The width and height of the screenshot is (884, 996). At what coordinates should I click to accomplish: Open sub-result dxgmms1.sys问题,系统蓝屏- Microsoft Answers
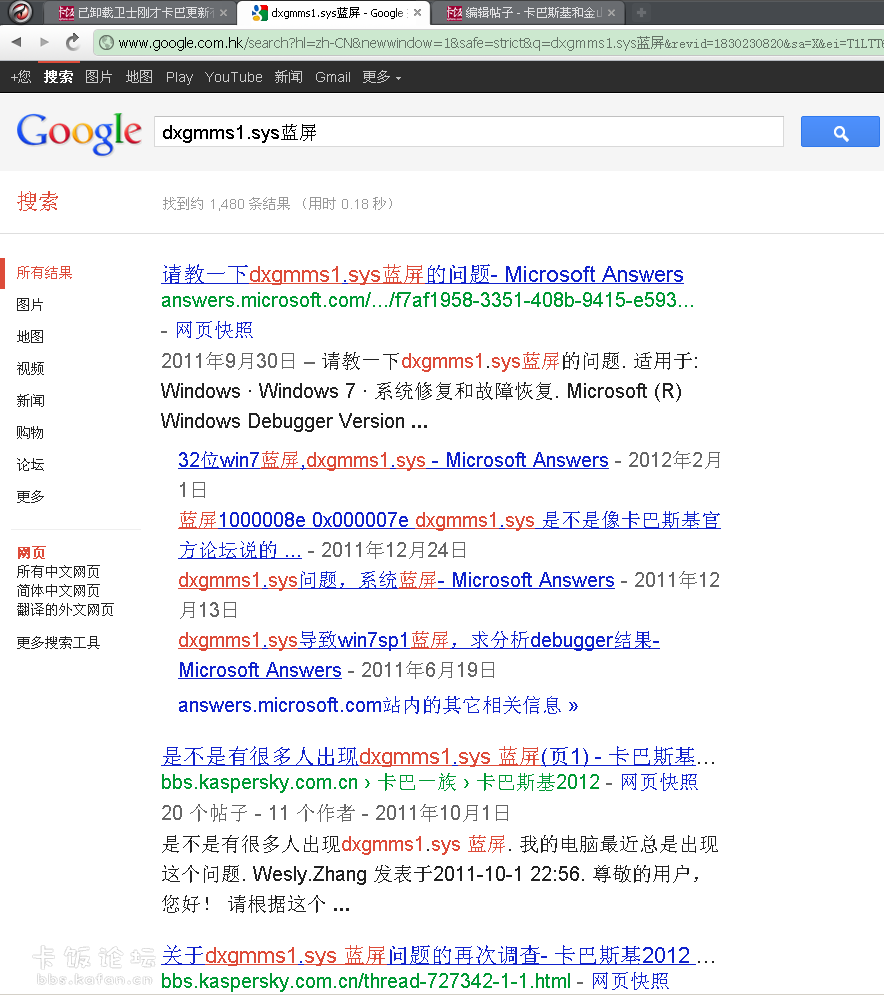coord(396,580)
